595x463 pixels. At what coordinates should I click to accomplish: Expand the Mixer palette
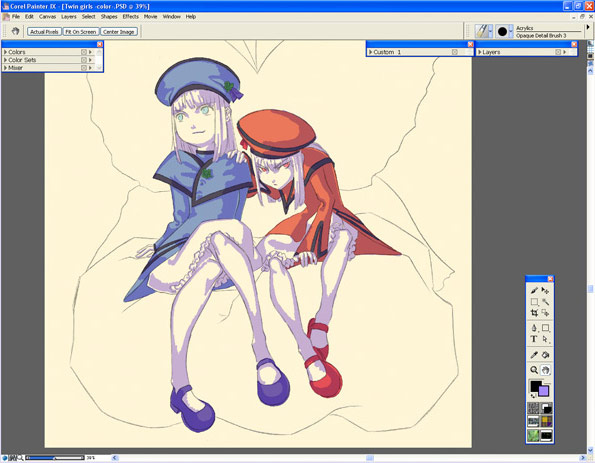[5, 68]
